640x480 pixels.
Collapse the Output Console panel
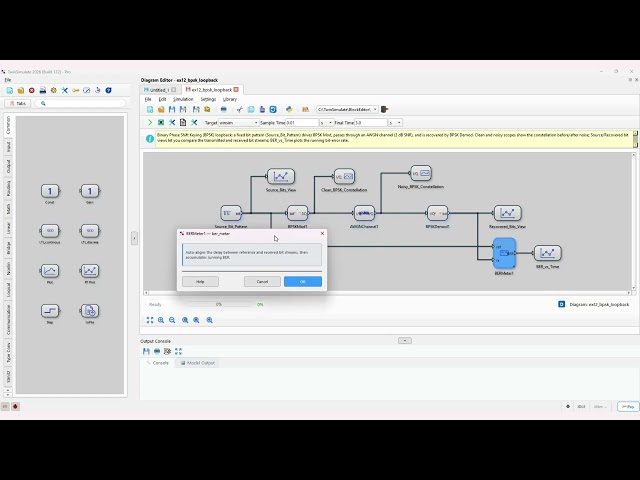pyautogui.click(x=405, y=340)
